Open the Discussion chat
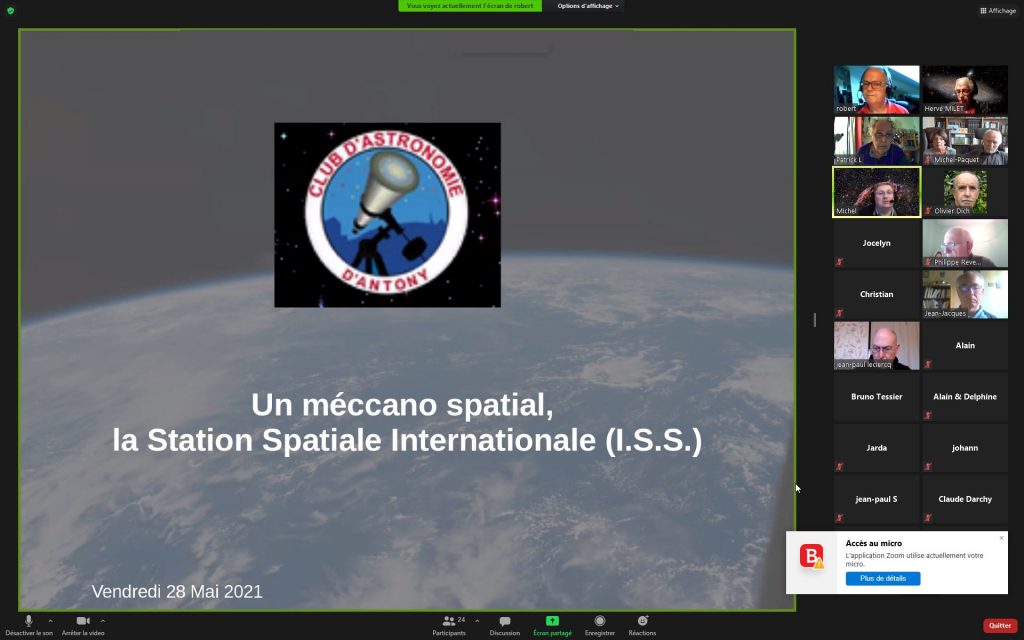This screenshot has width=1024, height=640. click(505, 625)
